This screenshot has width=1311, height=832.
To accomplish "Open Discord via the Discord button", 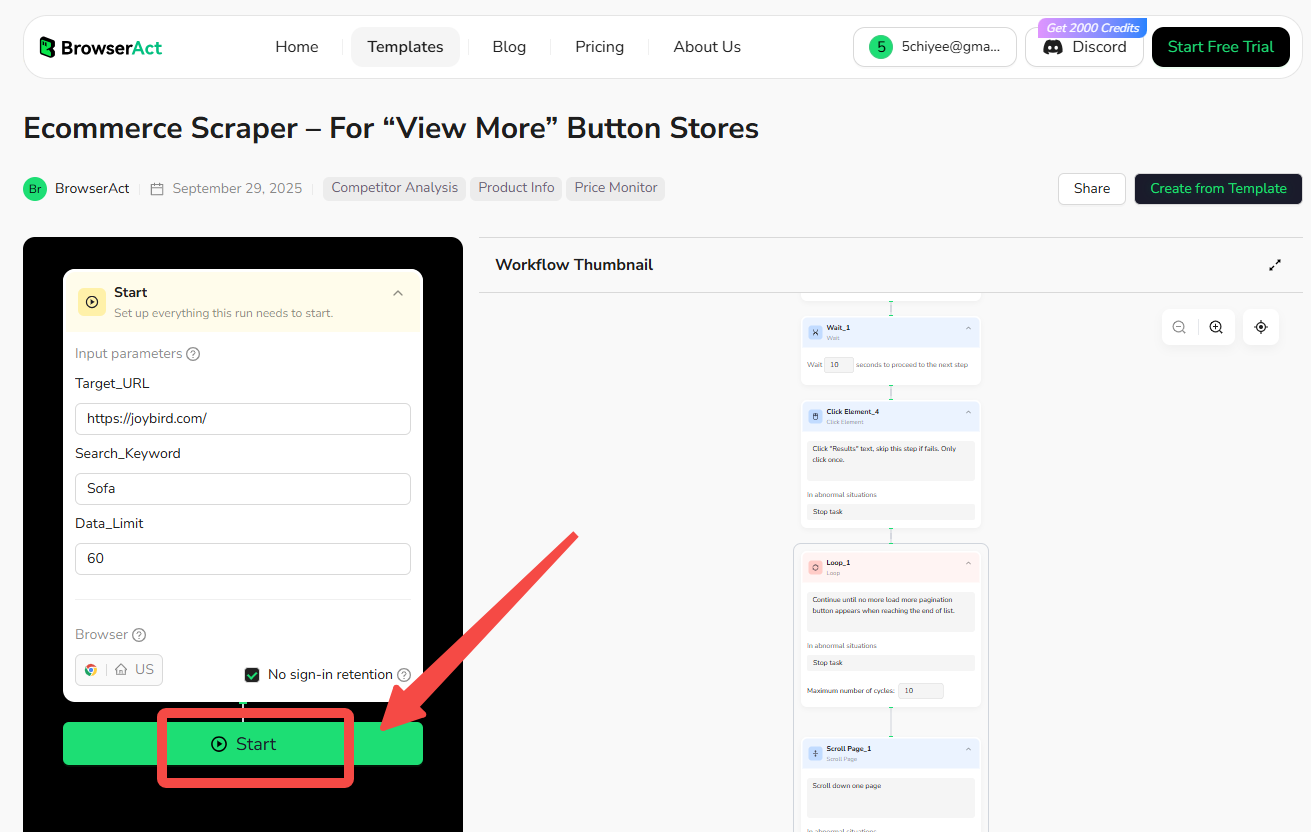I will [1084, 47].
